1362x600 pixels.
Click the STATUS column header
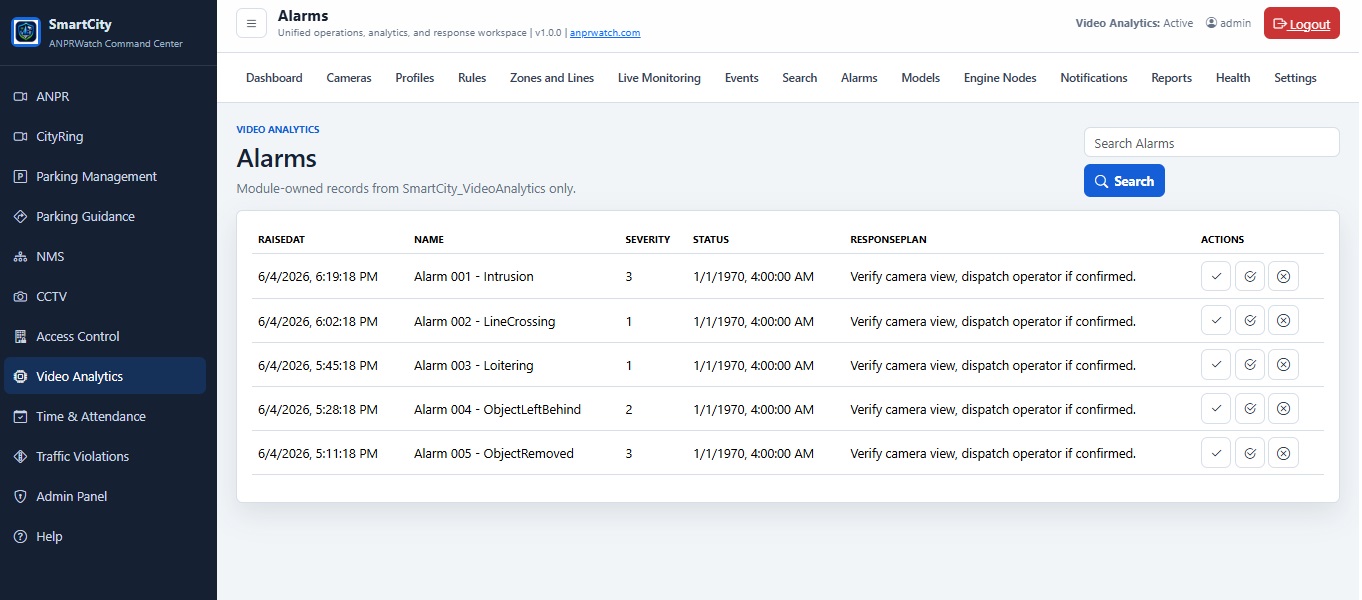pyautogui.click(x=711, y=240)
